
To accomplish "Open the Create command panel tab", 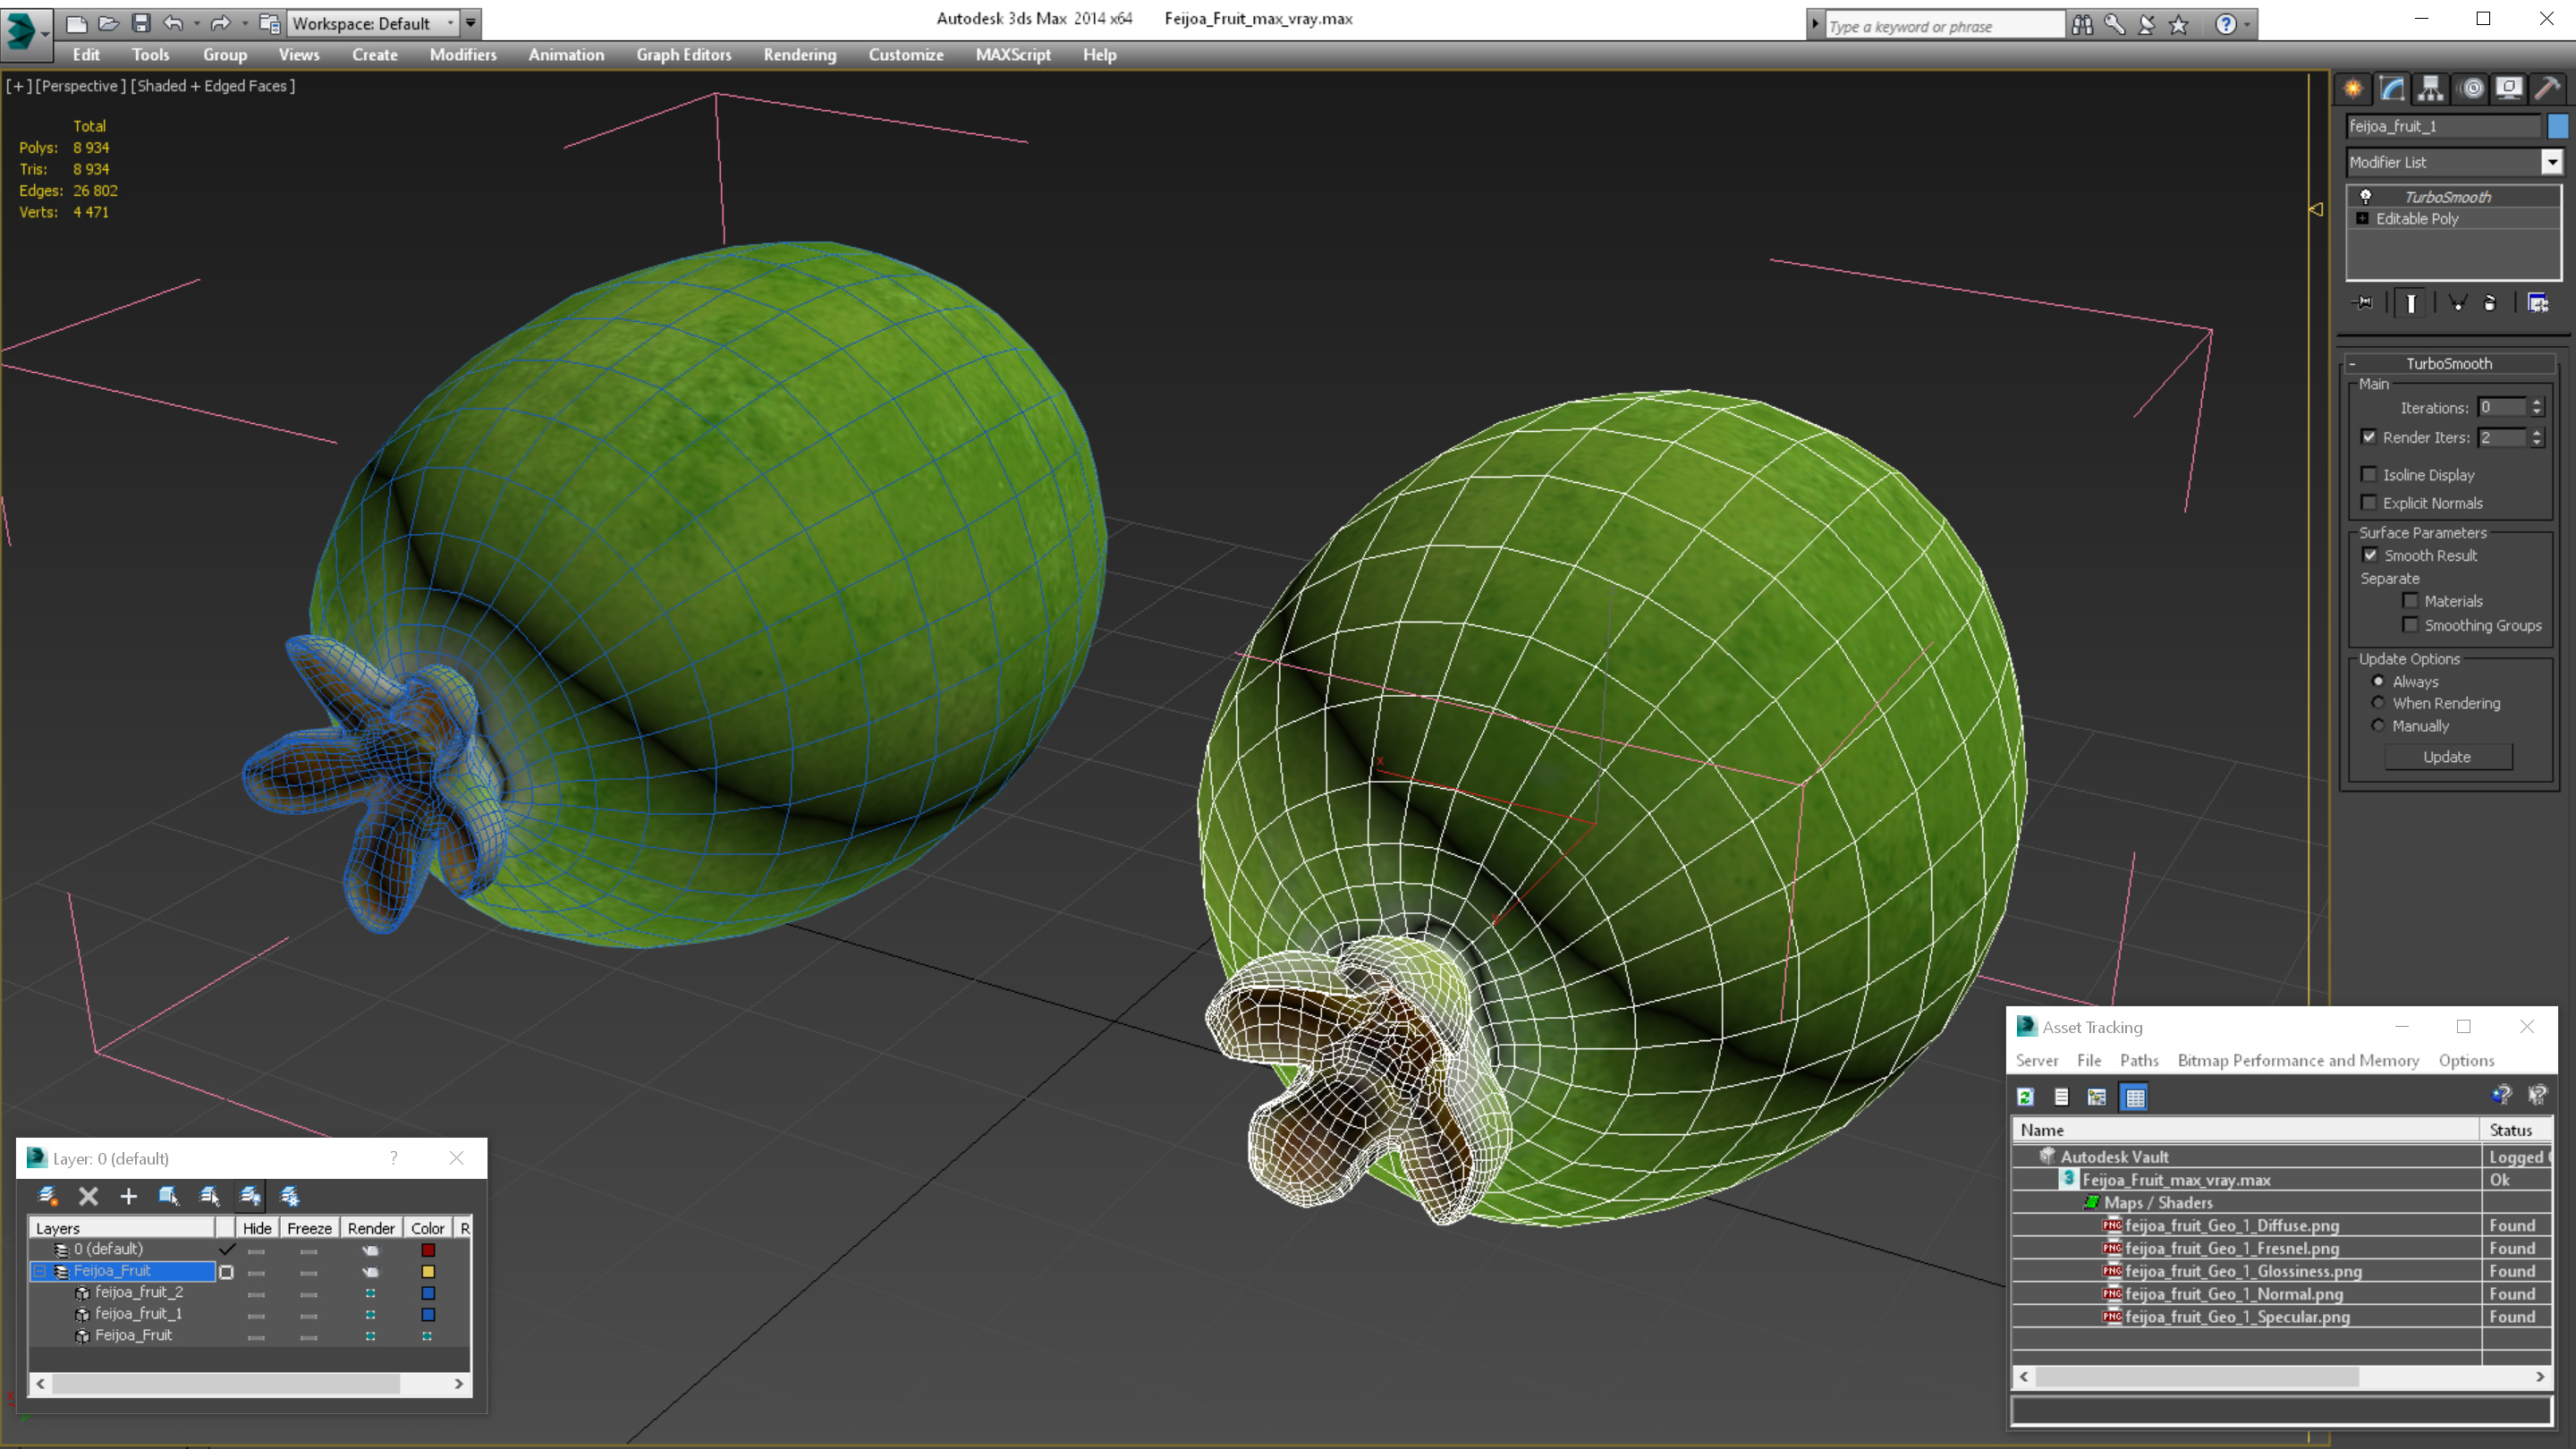I will click(x=2353, y=88).
